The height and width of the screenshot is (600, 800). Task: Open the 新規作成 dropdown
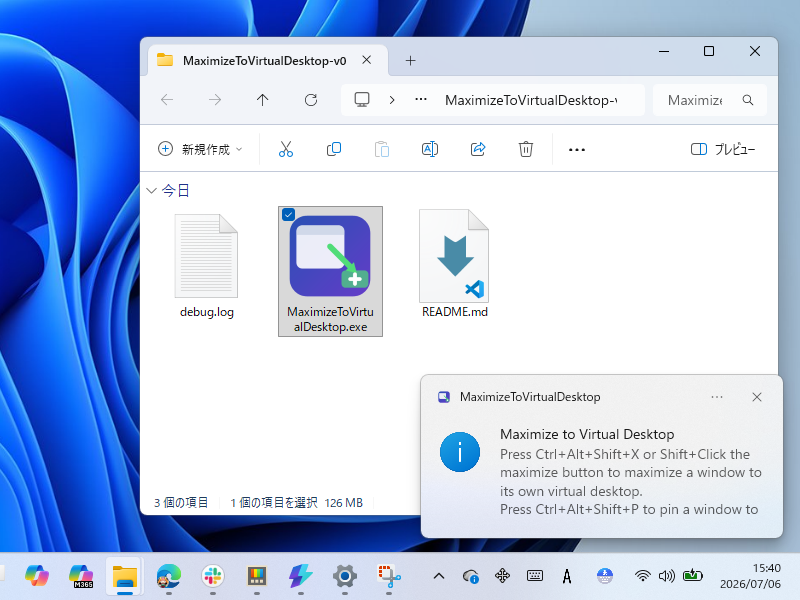point(200,149)
